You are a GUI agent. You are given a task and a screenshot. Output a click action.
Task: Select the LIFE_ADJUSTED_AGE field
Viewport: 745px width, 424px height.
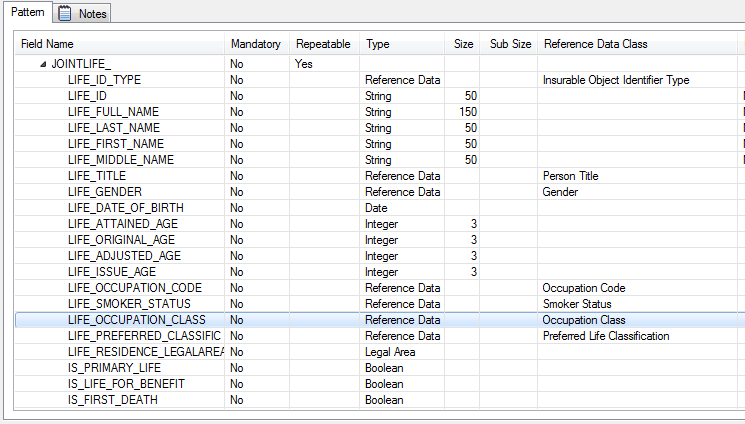click(124, 256)
